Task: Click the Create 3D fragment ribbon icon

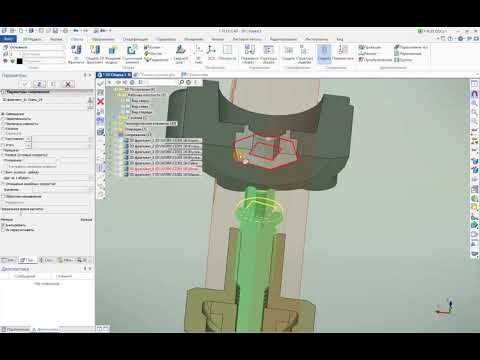Action: 95,54
